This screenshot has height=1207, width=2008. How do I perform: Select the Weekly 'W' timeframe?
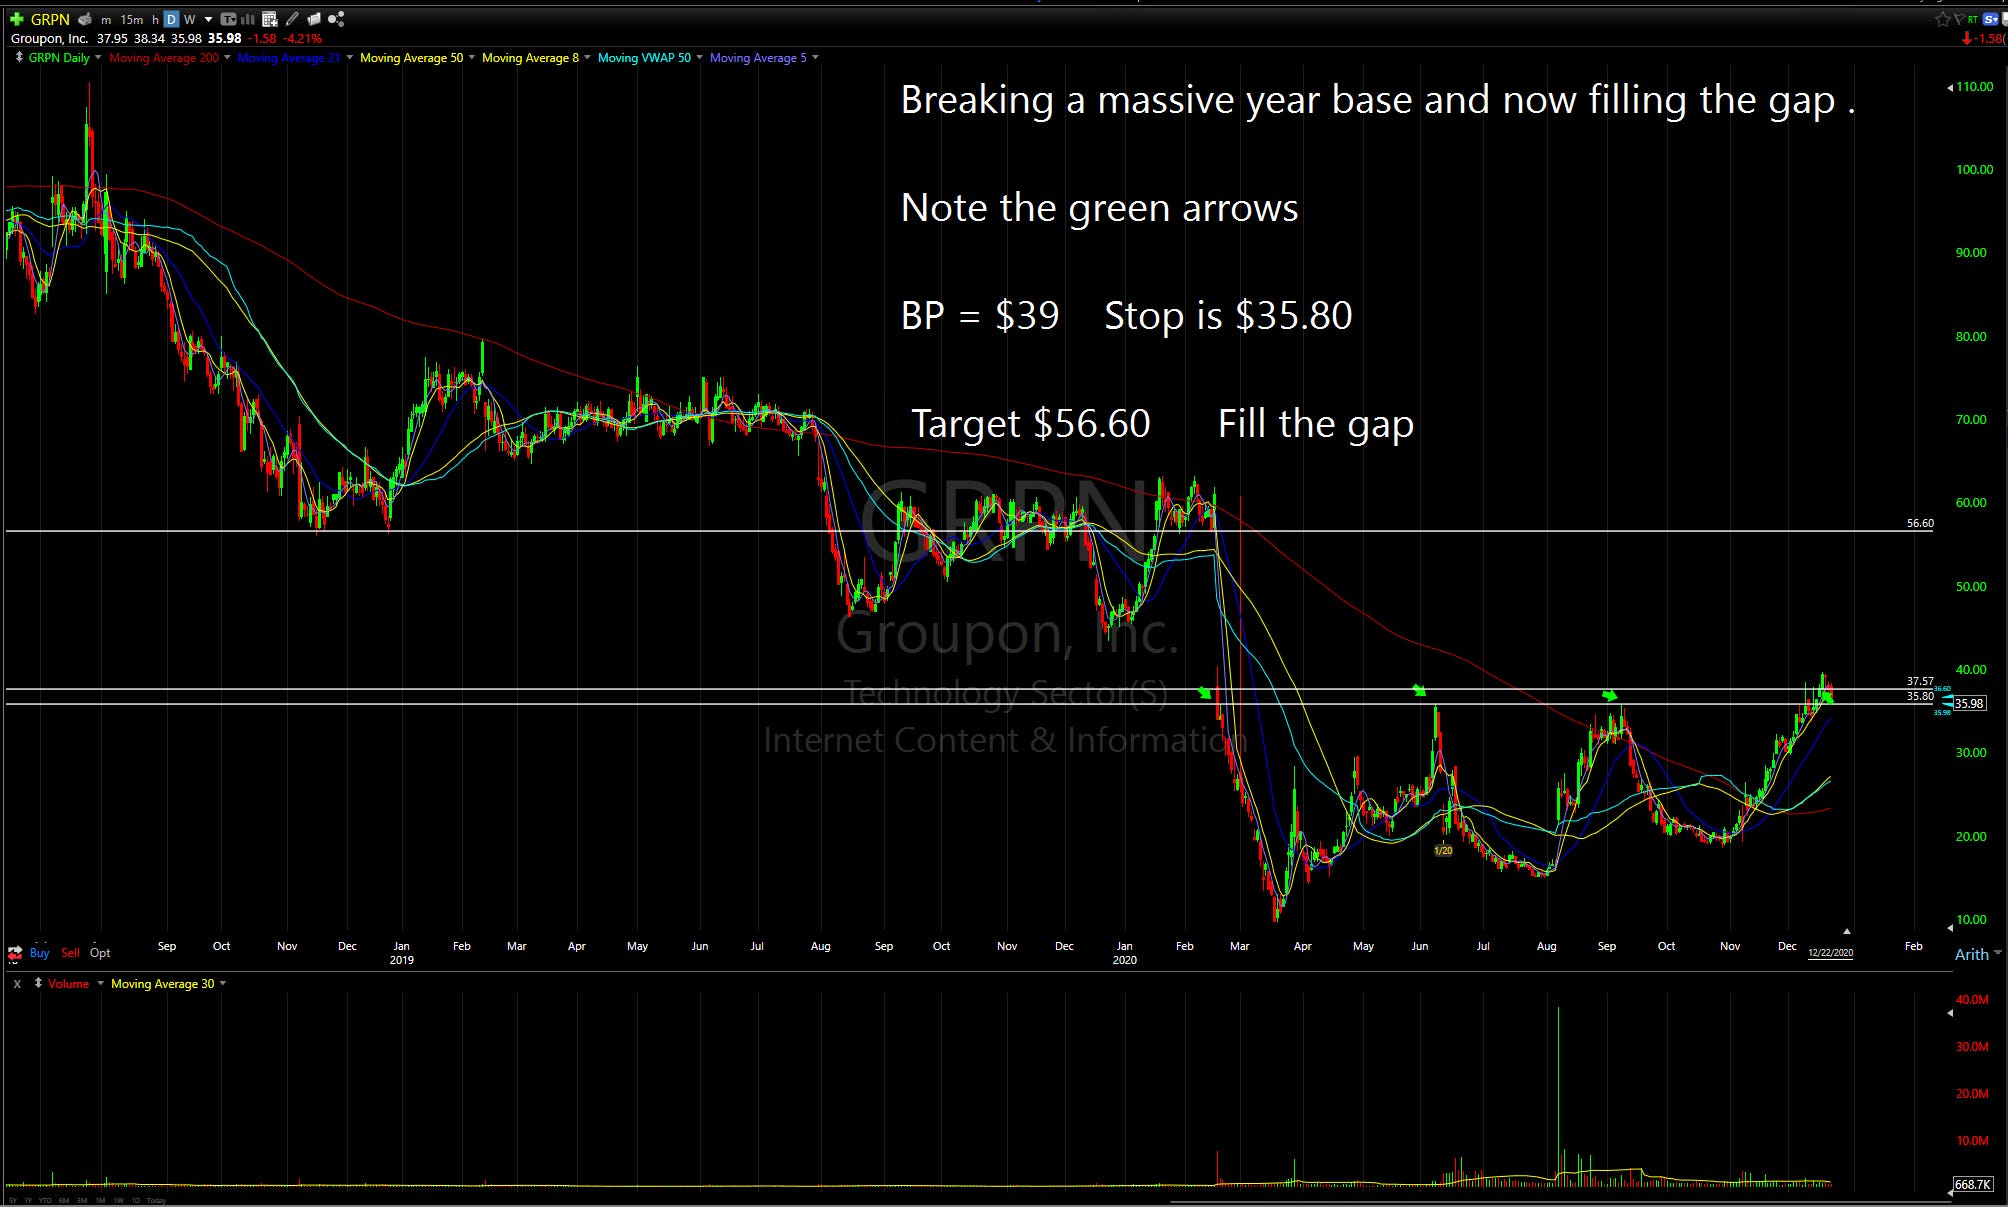(189, 20)
